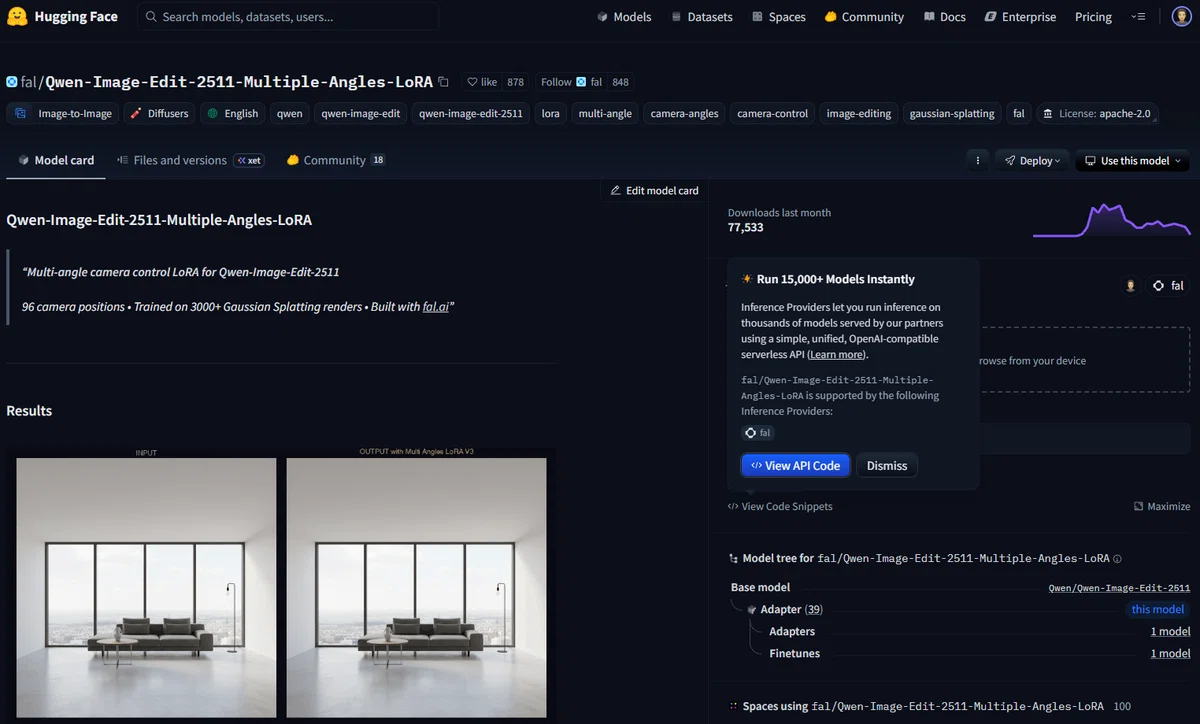Screen dimensions: 1200x724
Task: Select the License: apache-2.0 tag
Action: coord(1096,113)
